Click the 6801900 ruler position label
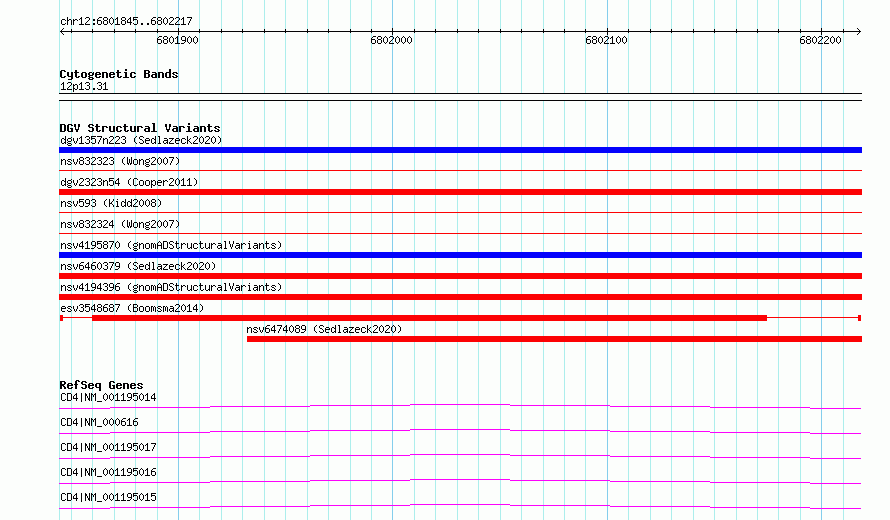890x520 pixels. coord(178,40)
